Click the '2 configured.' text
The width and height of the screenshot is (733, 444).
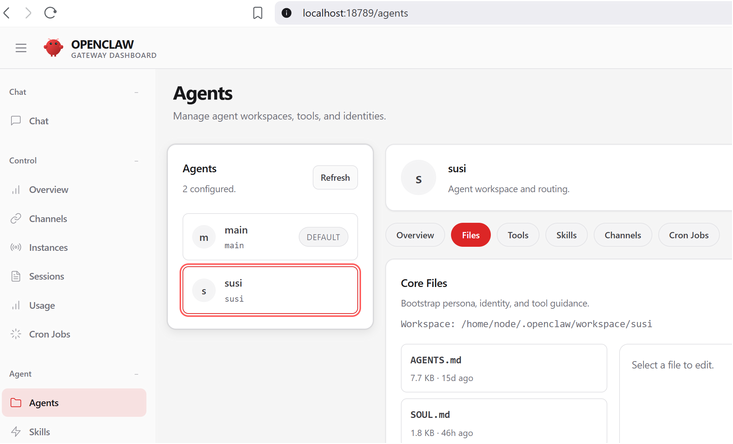coord(209,189)
